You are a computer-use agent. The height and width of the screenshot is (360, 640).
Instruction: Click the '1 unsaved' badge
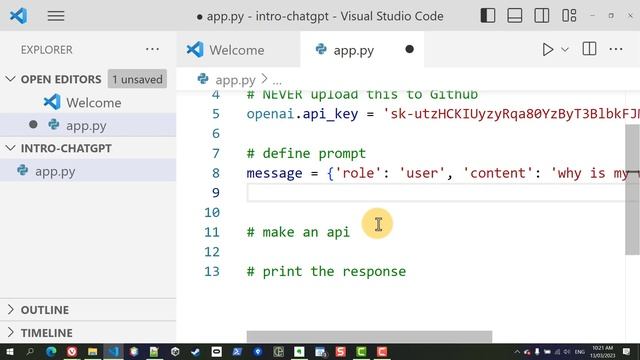coord(138,79)
